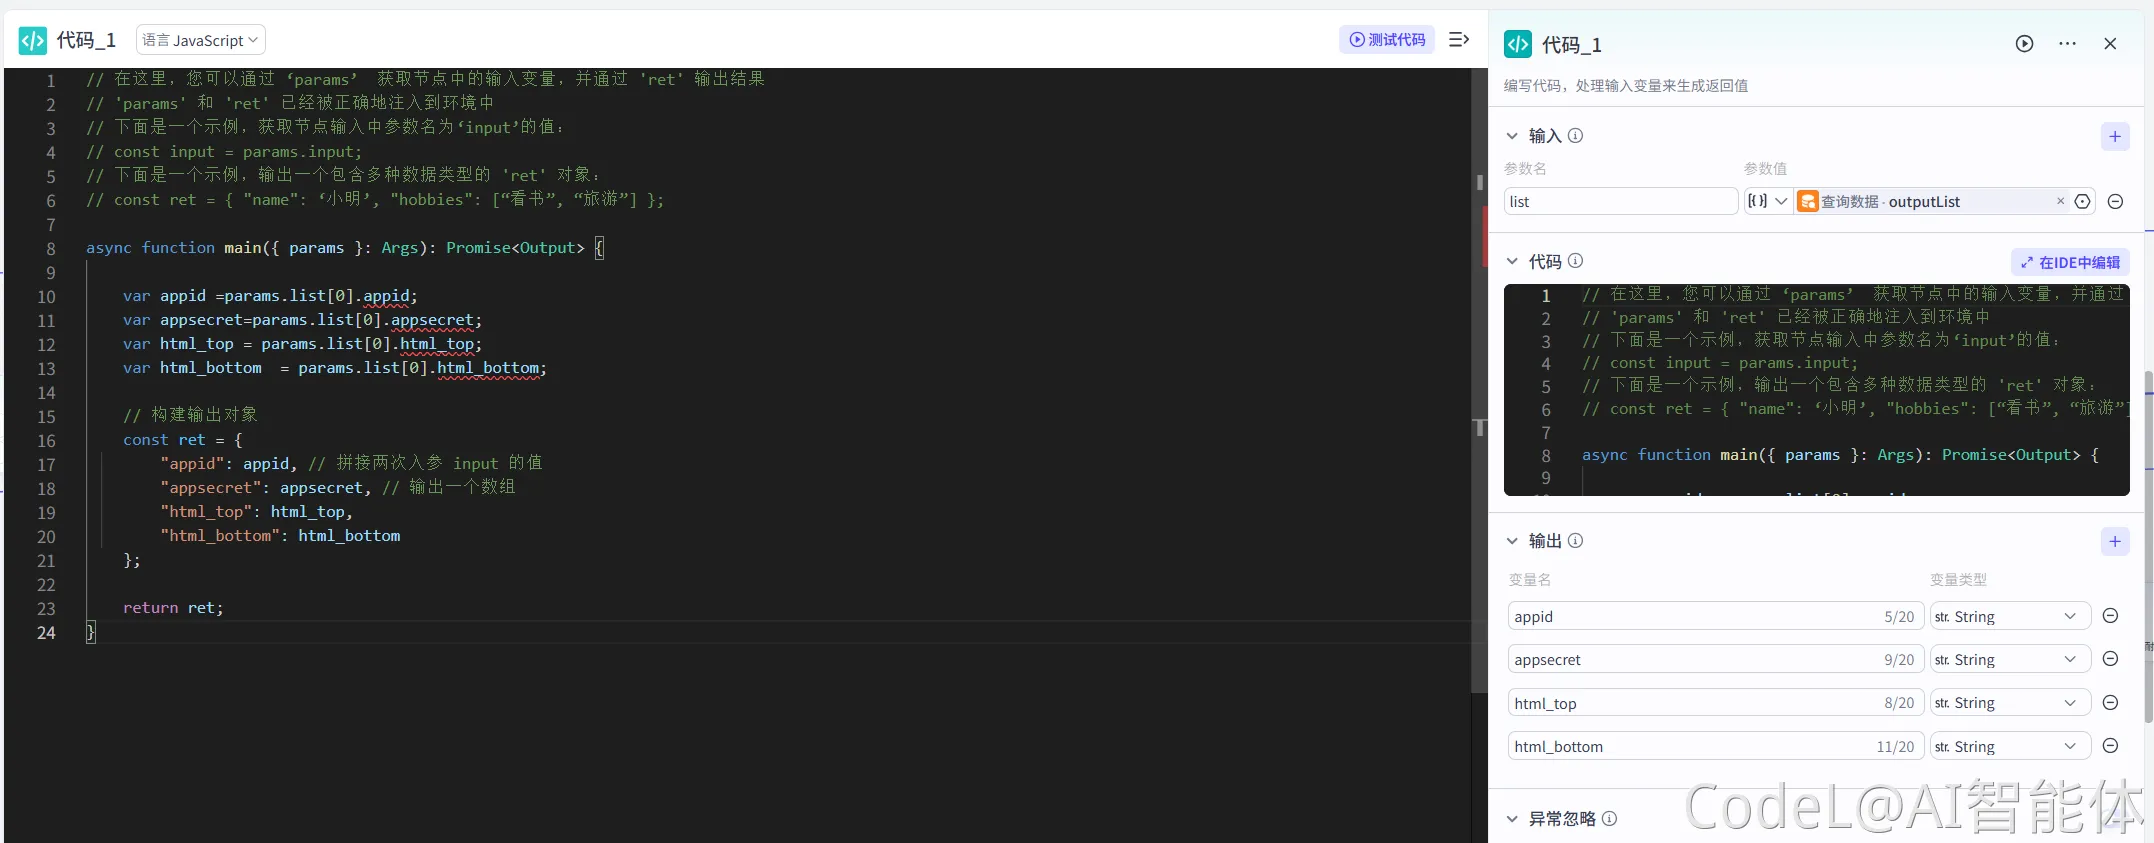Collapse the 输出 section
The width and height of the screenshot is (2154, 843).
(x=1512, y=541)
